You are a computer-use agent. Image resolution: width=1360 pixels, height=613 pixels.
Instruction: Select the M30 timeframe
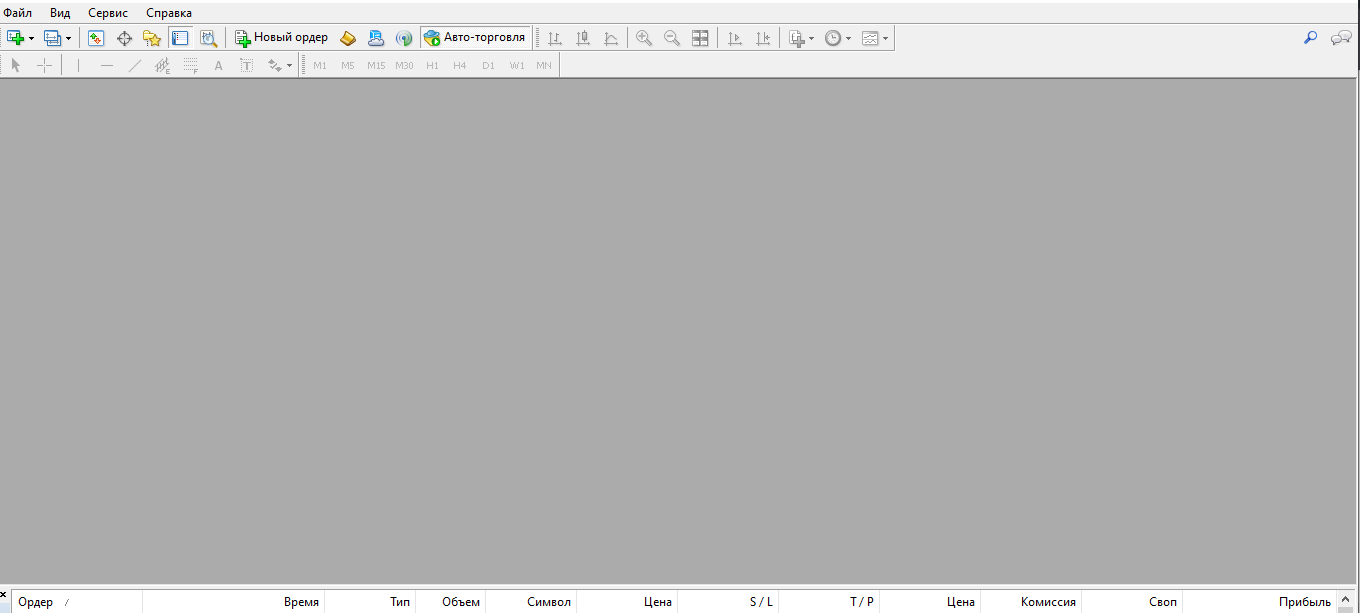(404, 66)
